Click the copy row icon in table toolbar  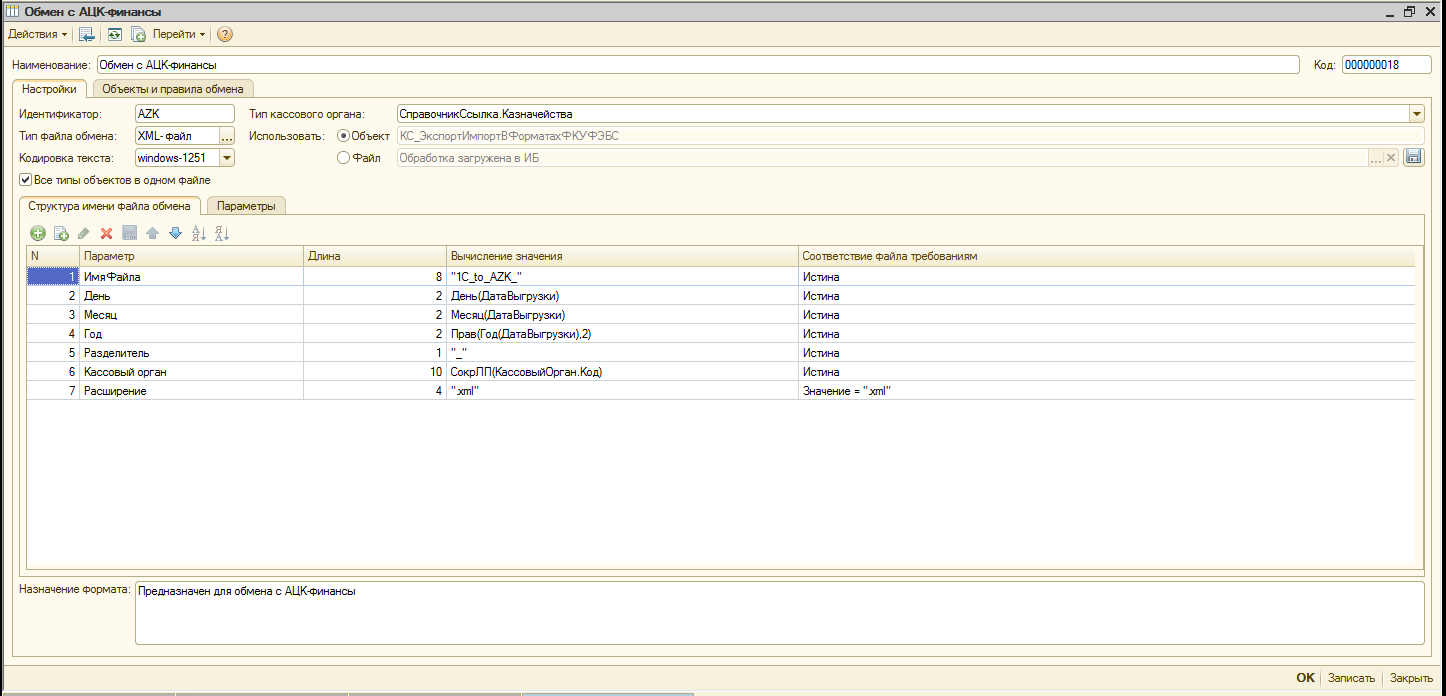click(61, 233)
